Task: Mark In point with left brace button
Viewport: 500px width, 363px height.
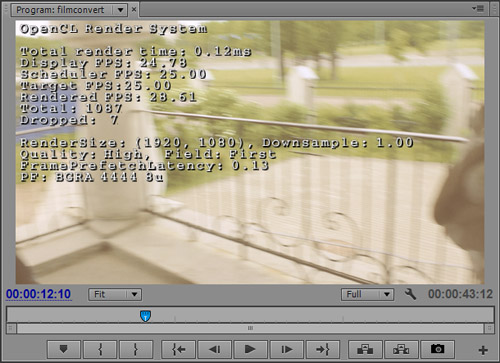Action: coord(100,349)
